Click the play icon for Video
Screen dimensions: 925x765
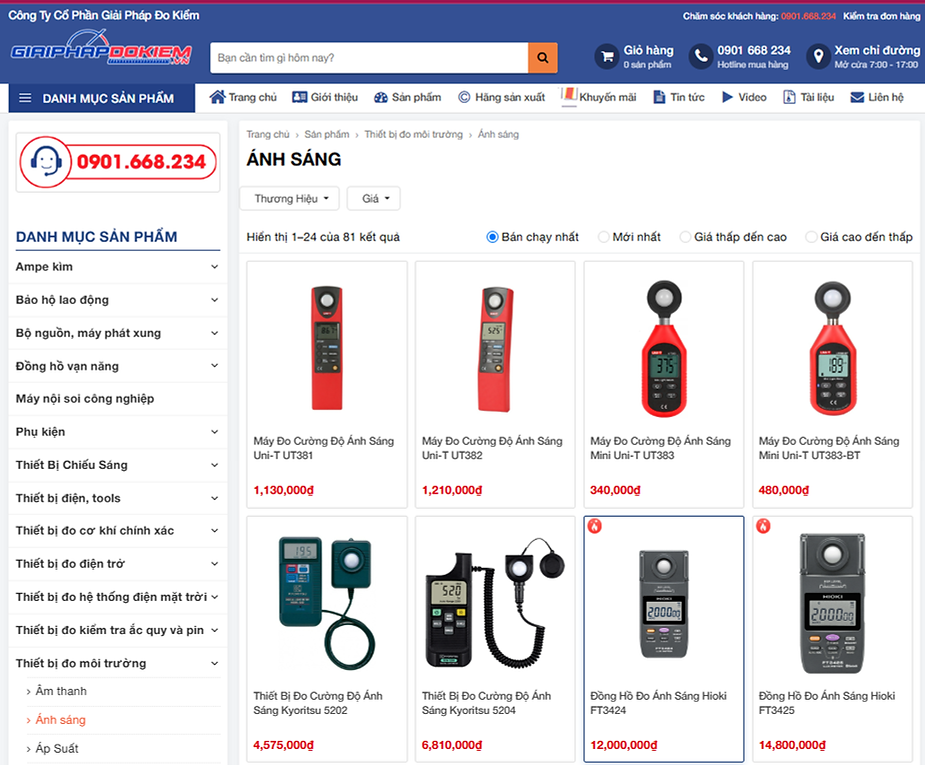click(x=727, y=97)
